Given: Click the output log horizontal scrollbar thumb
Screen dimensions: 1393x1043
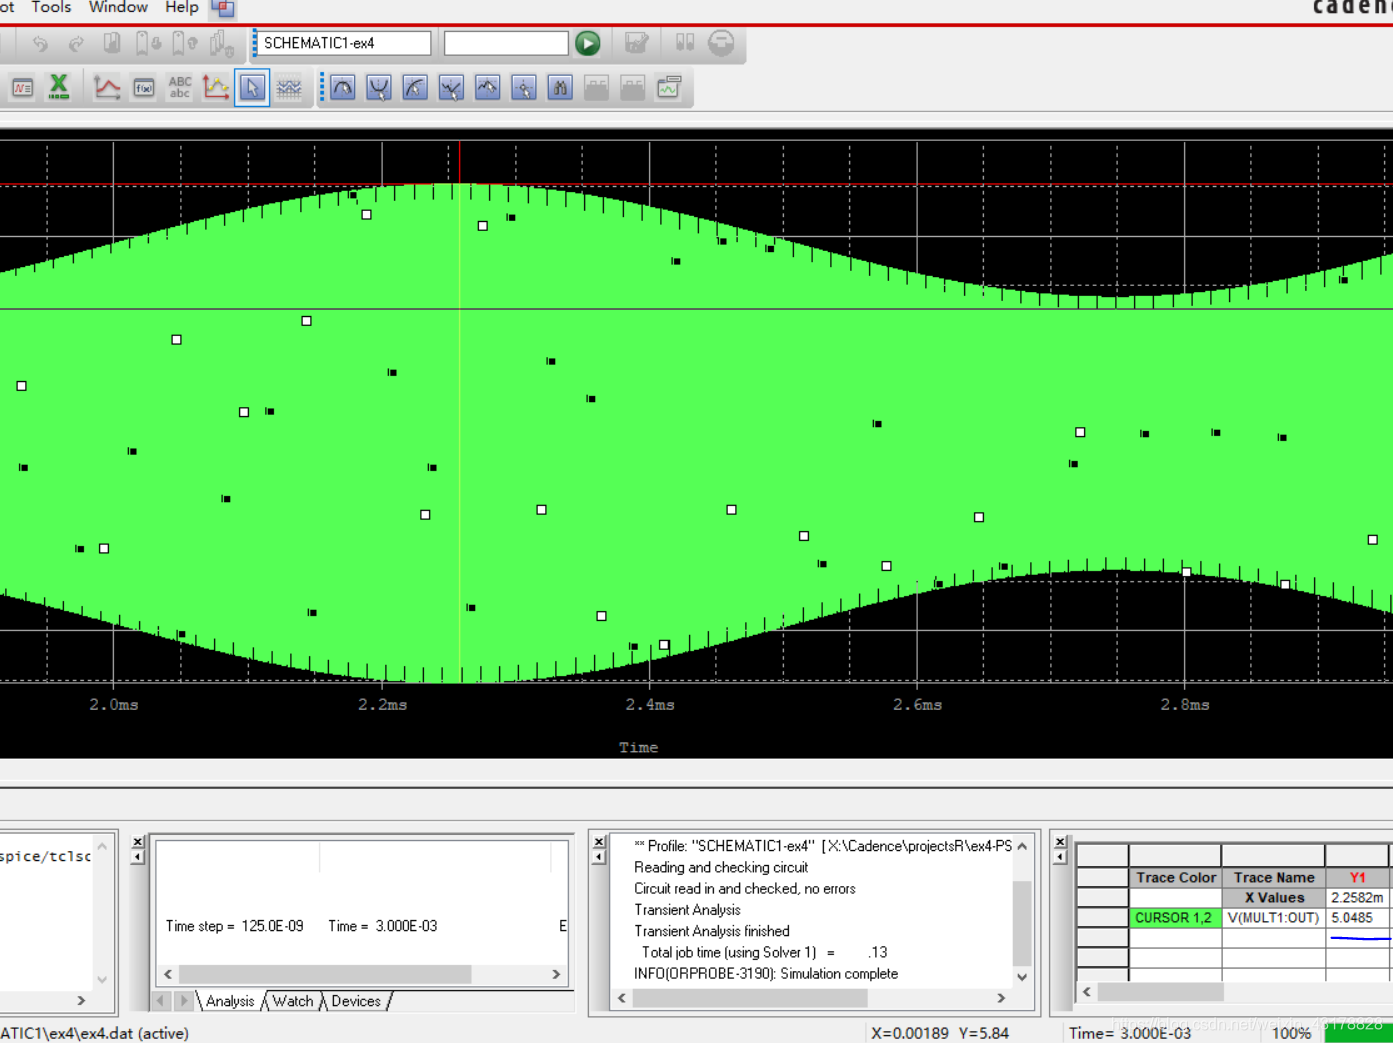Looking at the screenshot, I should pyautogui.click(x=750, y=998).
